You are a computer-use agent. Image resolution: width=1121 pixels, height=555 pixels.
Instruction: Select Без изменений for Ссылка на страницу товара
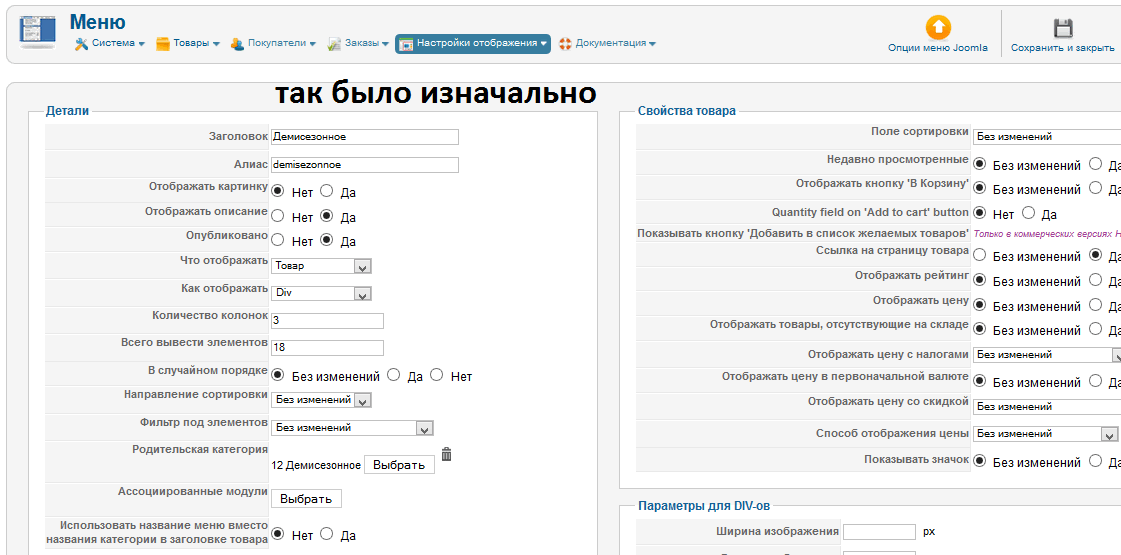click(x=979, y=255)
